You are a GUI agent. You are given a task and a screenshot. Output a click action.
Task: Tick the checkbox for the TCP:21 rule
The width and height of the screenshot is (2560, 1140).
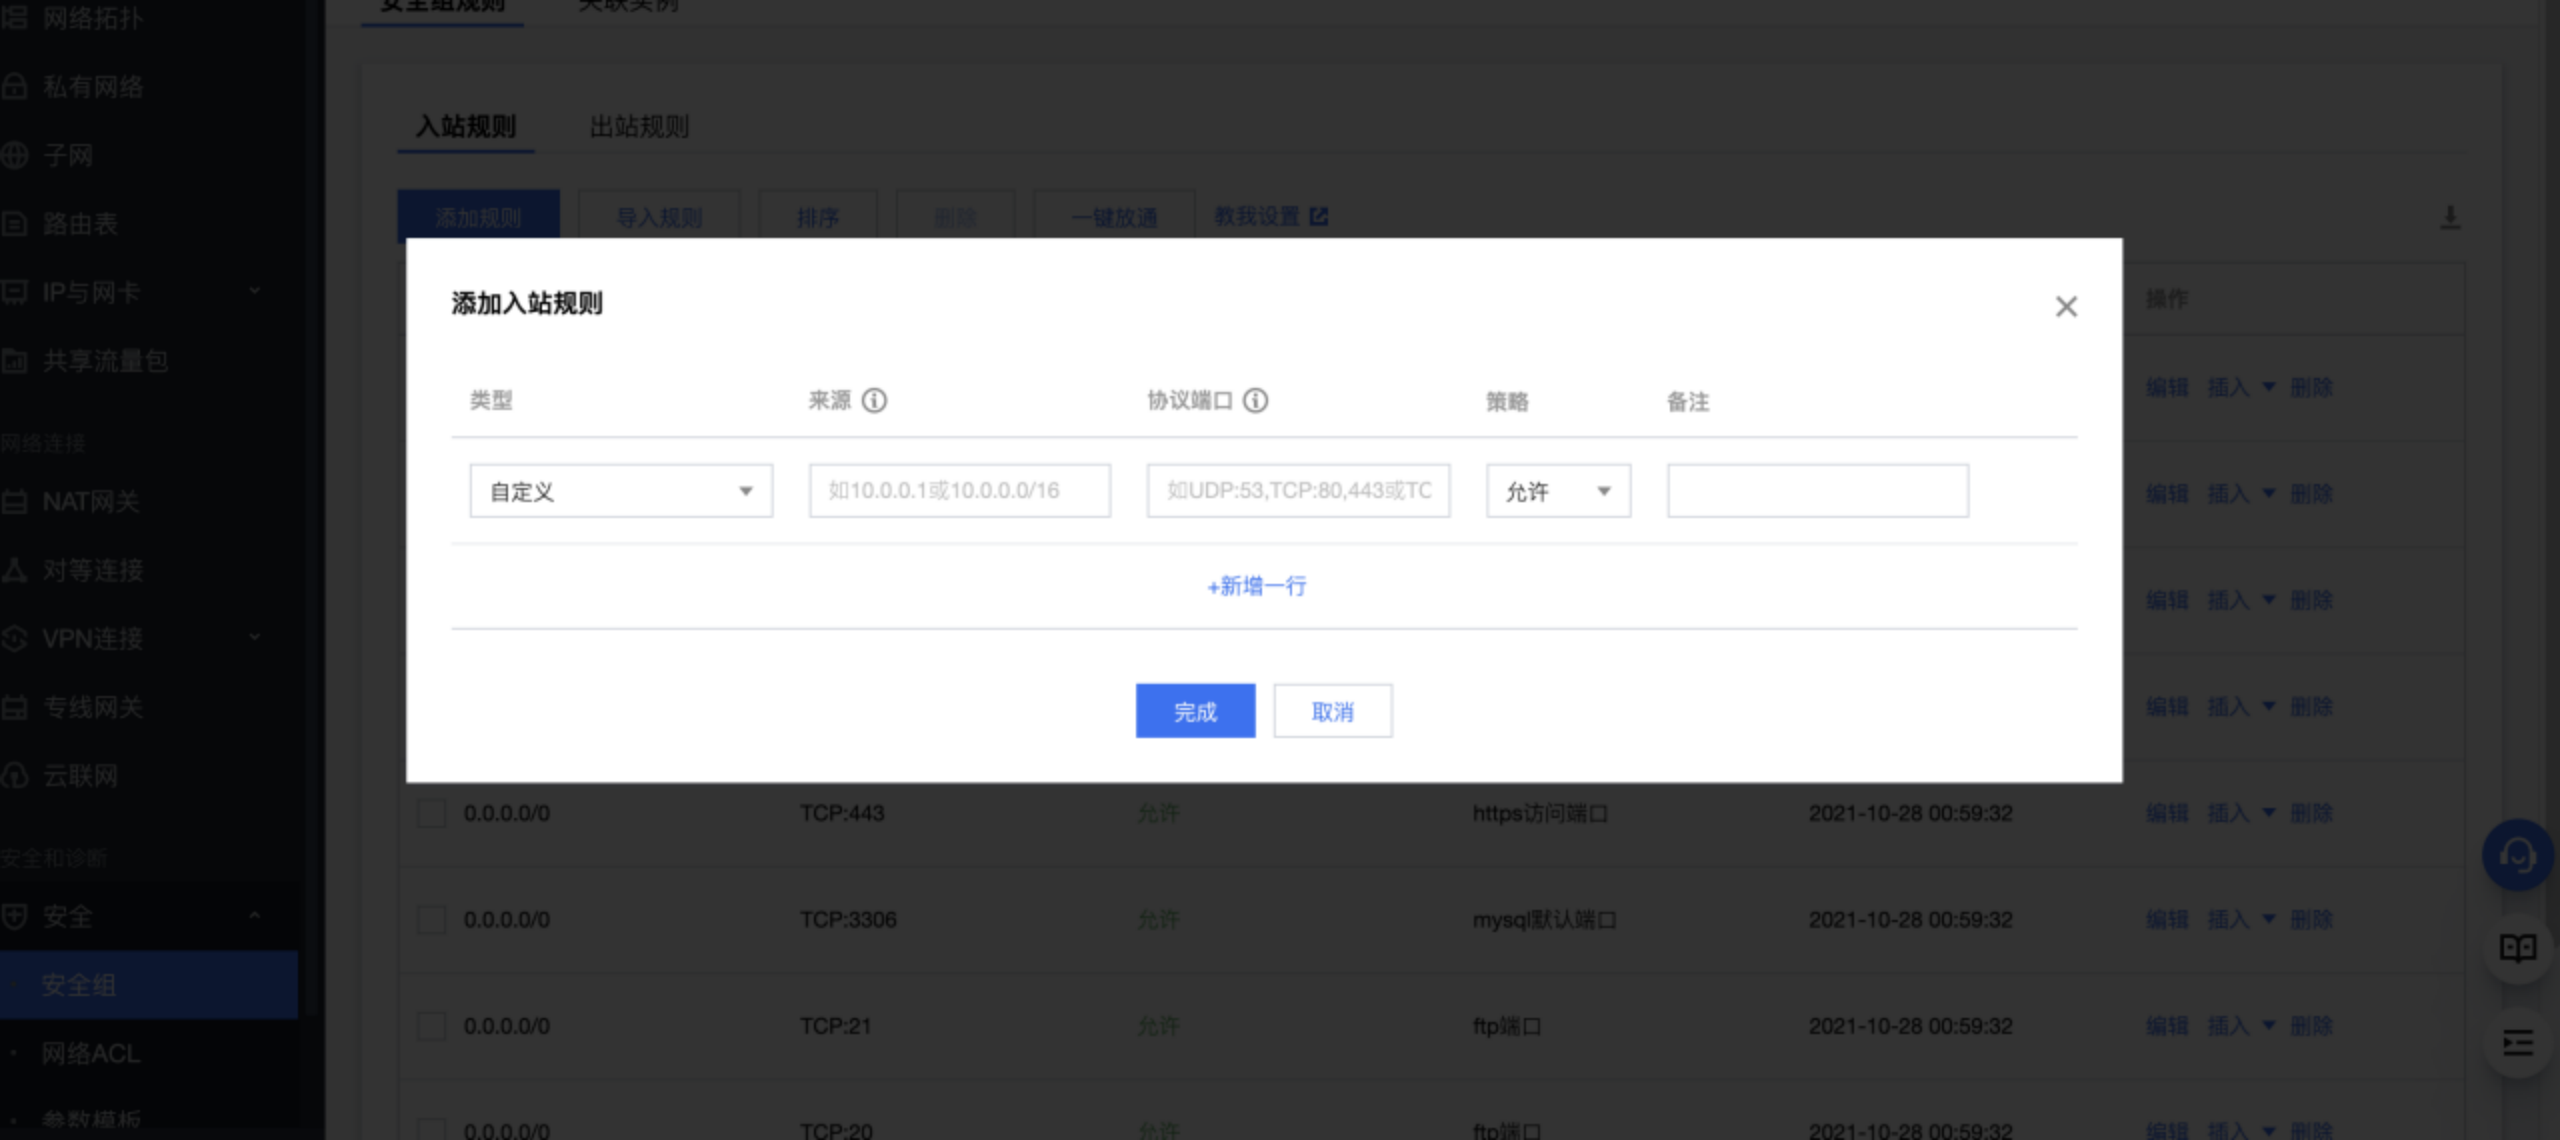point(432,1026)
